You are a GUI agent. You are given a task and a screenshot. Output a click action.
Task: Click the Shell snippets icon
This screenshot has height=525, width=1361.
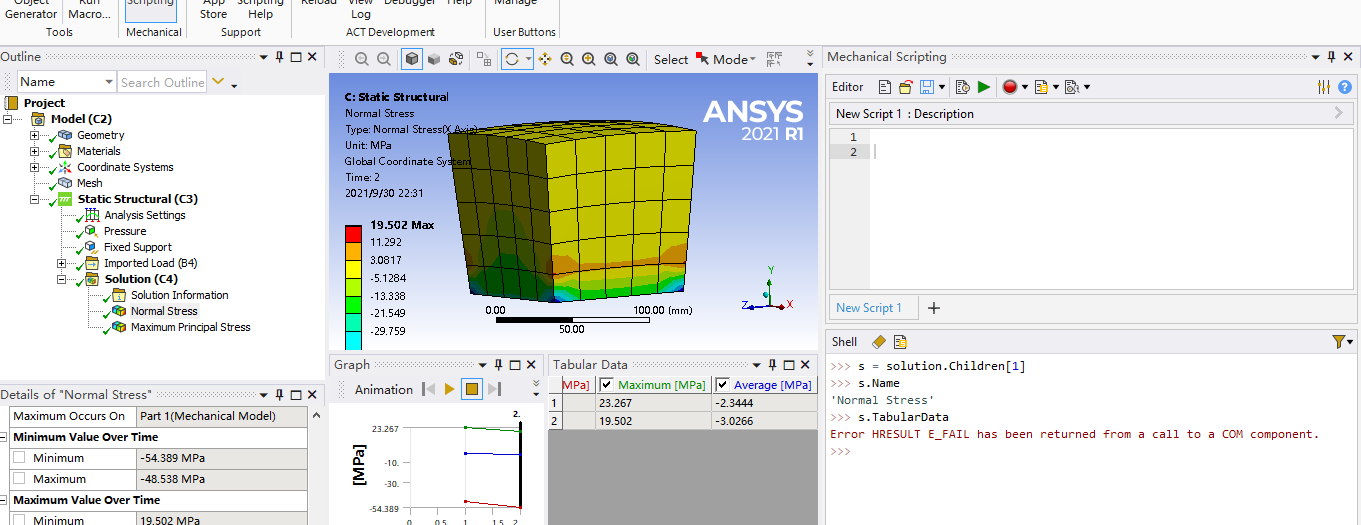click(x=900, y=342)
